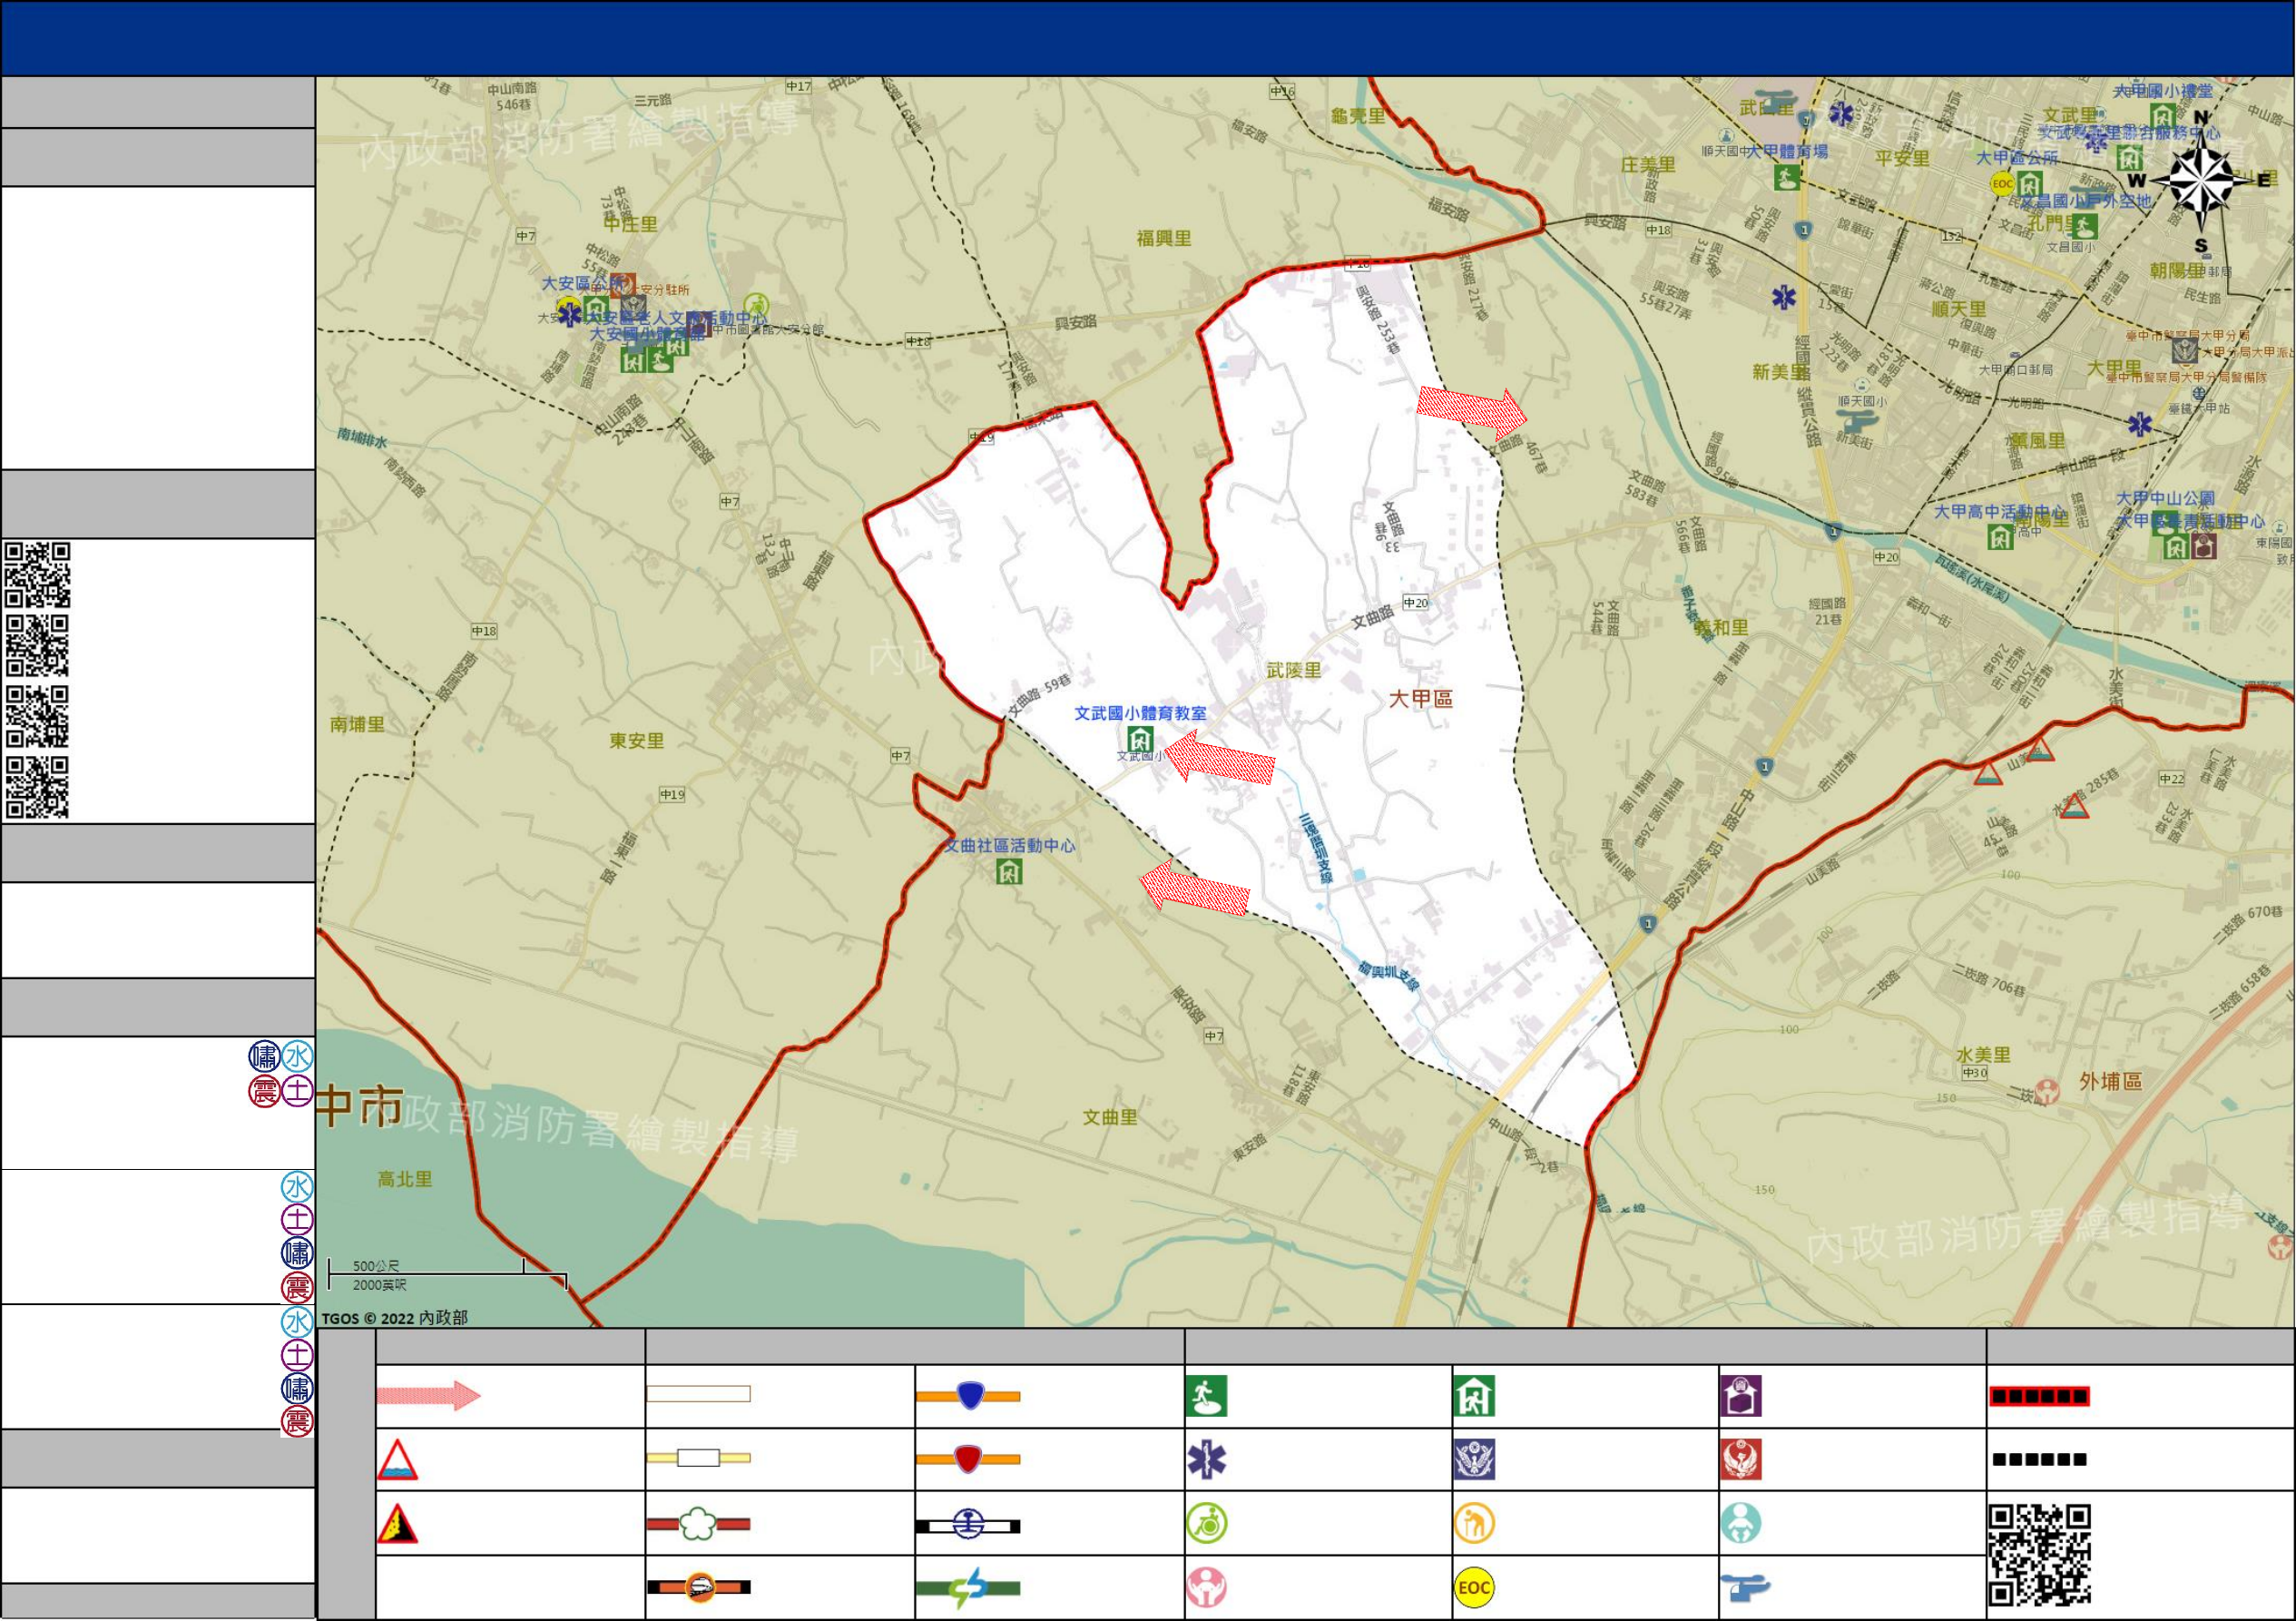Click the shelter icon under 文武國小體育教室
Screen dimensions: 2296x1621
(1140, 740)
